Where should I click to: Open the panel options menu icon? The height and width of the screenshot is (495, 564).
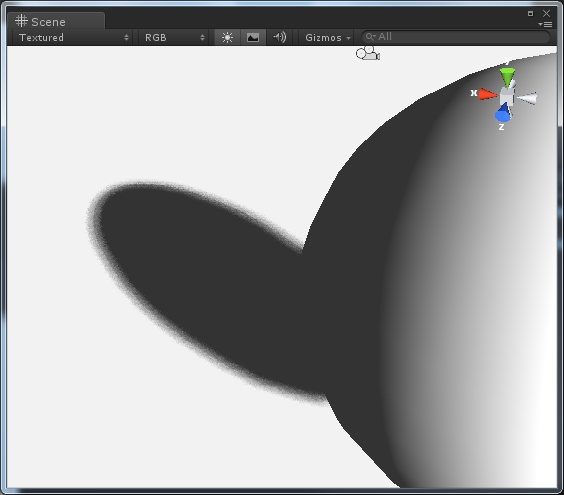[x=545, y=24]
